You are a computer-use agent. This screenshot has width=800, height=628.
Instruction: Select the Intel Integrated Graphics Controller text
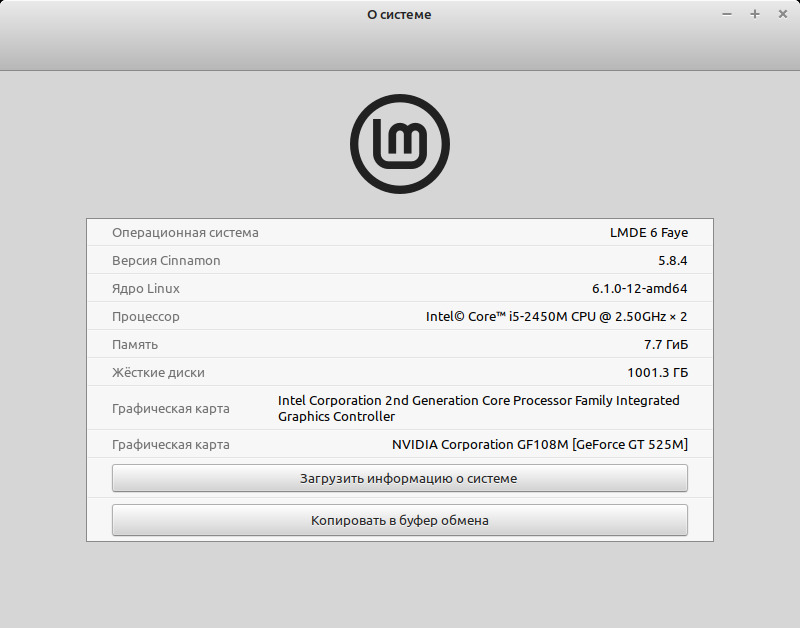coord(479,409)
